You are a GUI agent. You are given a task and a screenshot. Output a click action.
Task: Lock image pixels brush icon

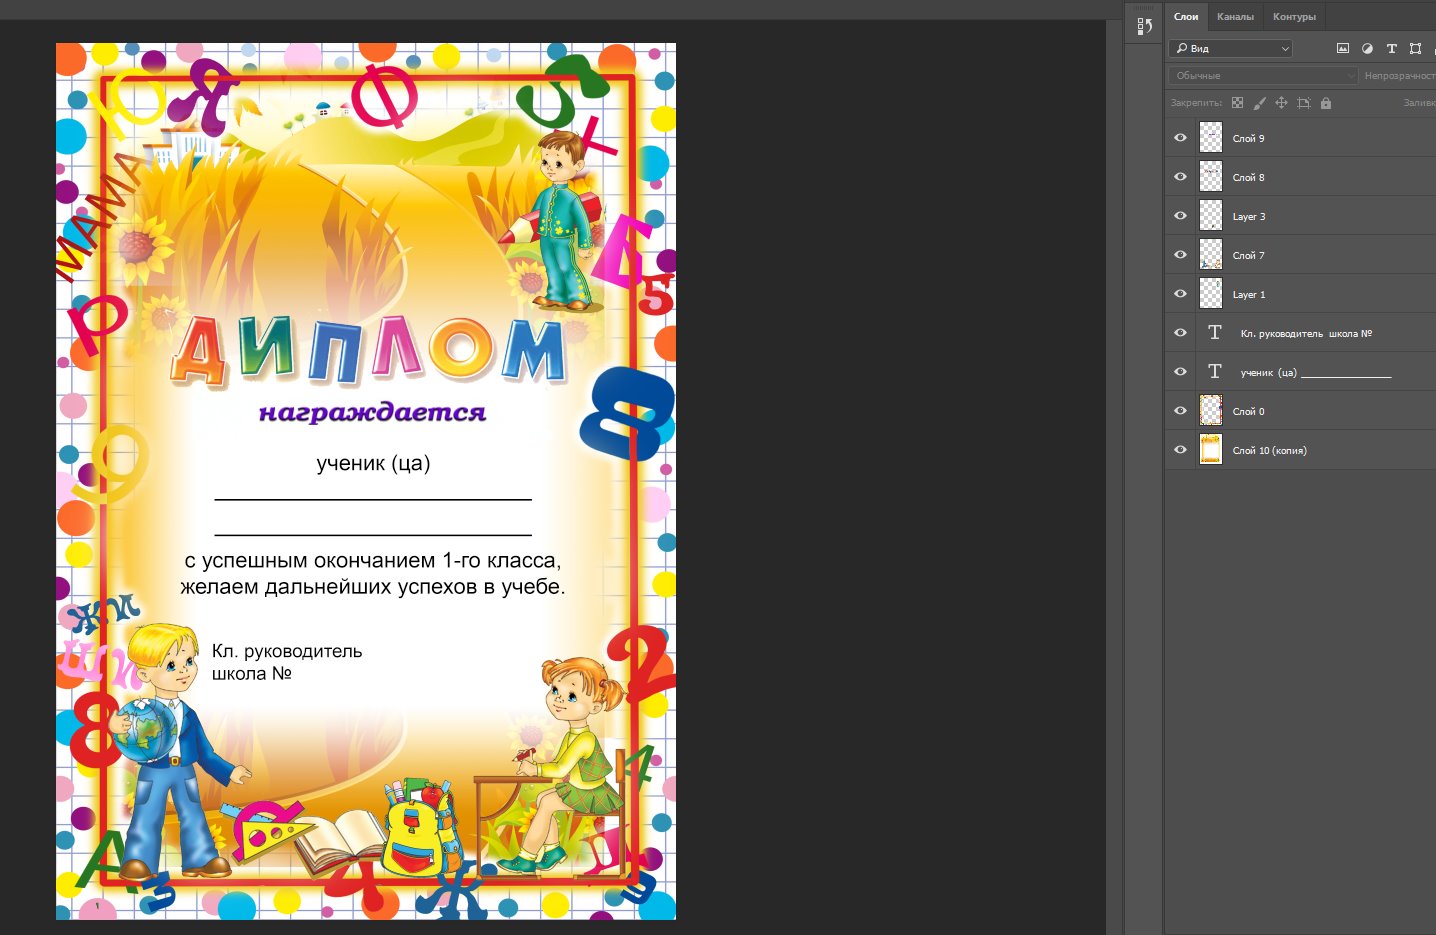1259,103
